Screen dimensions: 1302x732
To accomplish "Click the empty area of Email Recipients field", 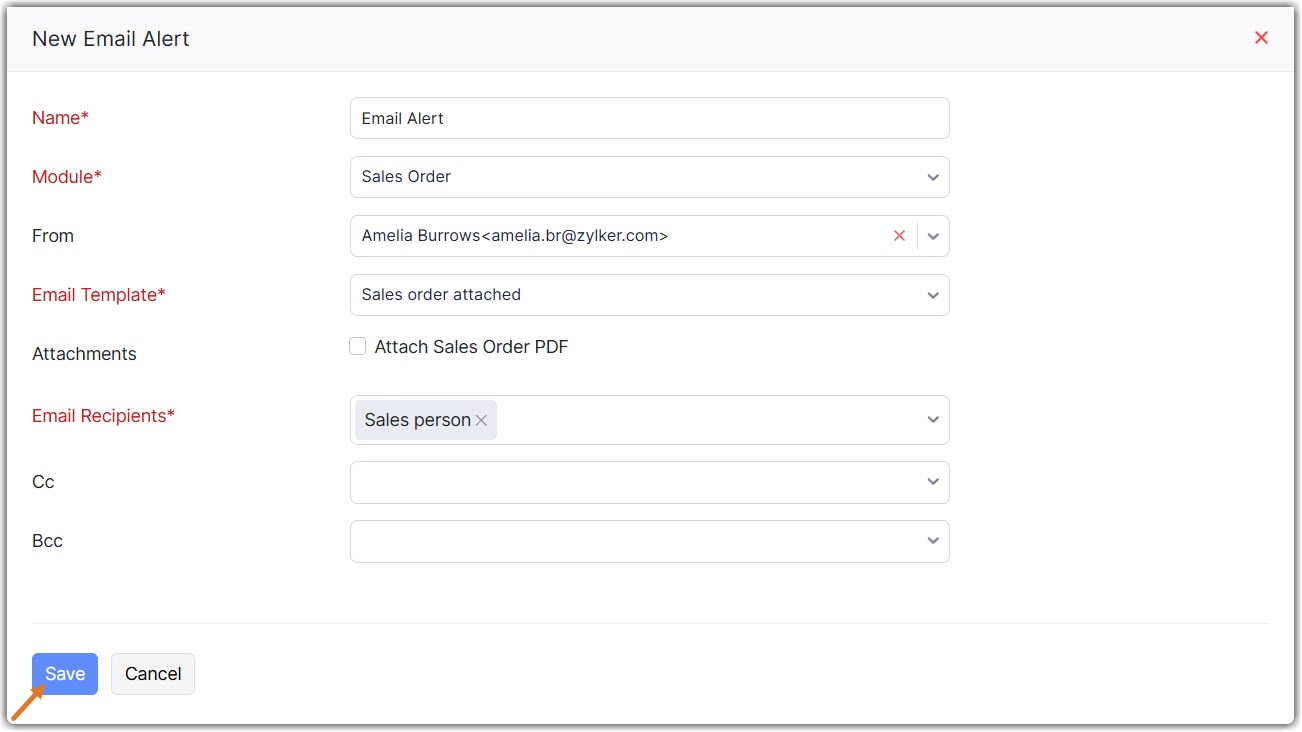I will click(700, 420).
